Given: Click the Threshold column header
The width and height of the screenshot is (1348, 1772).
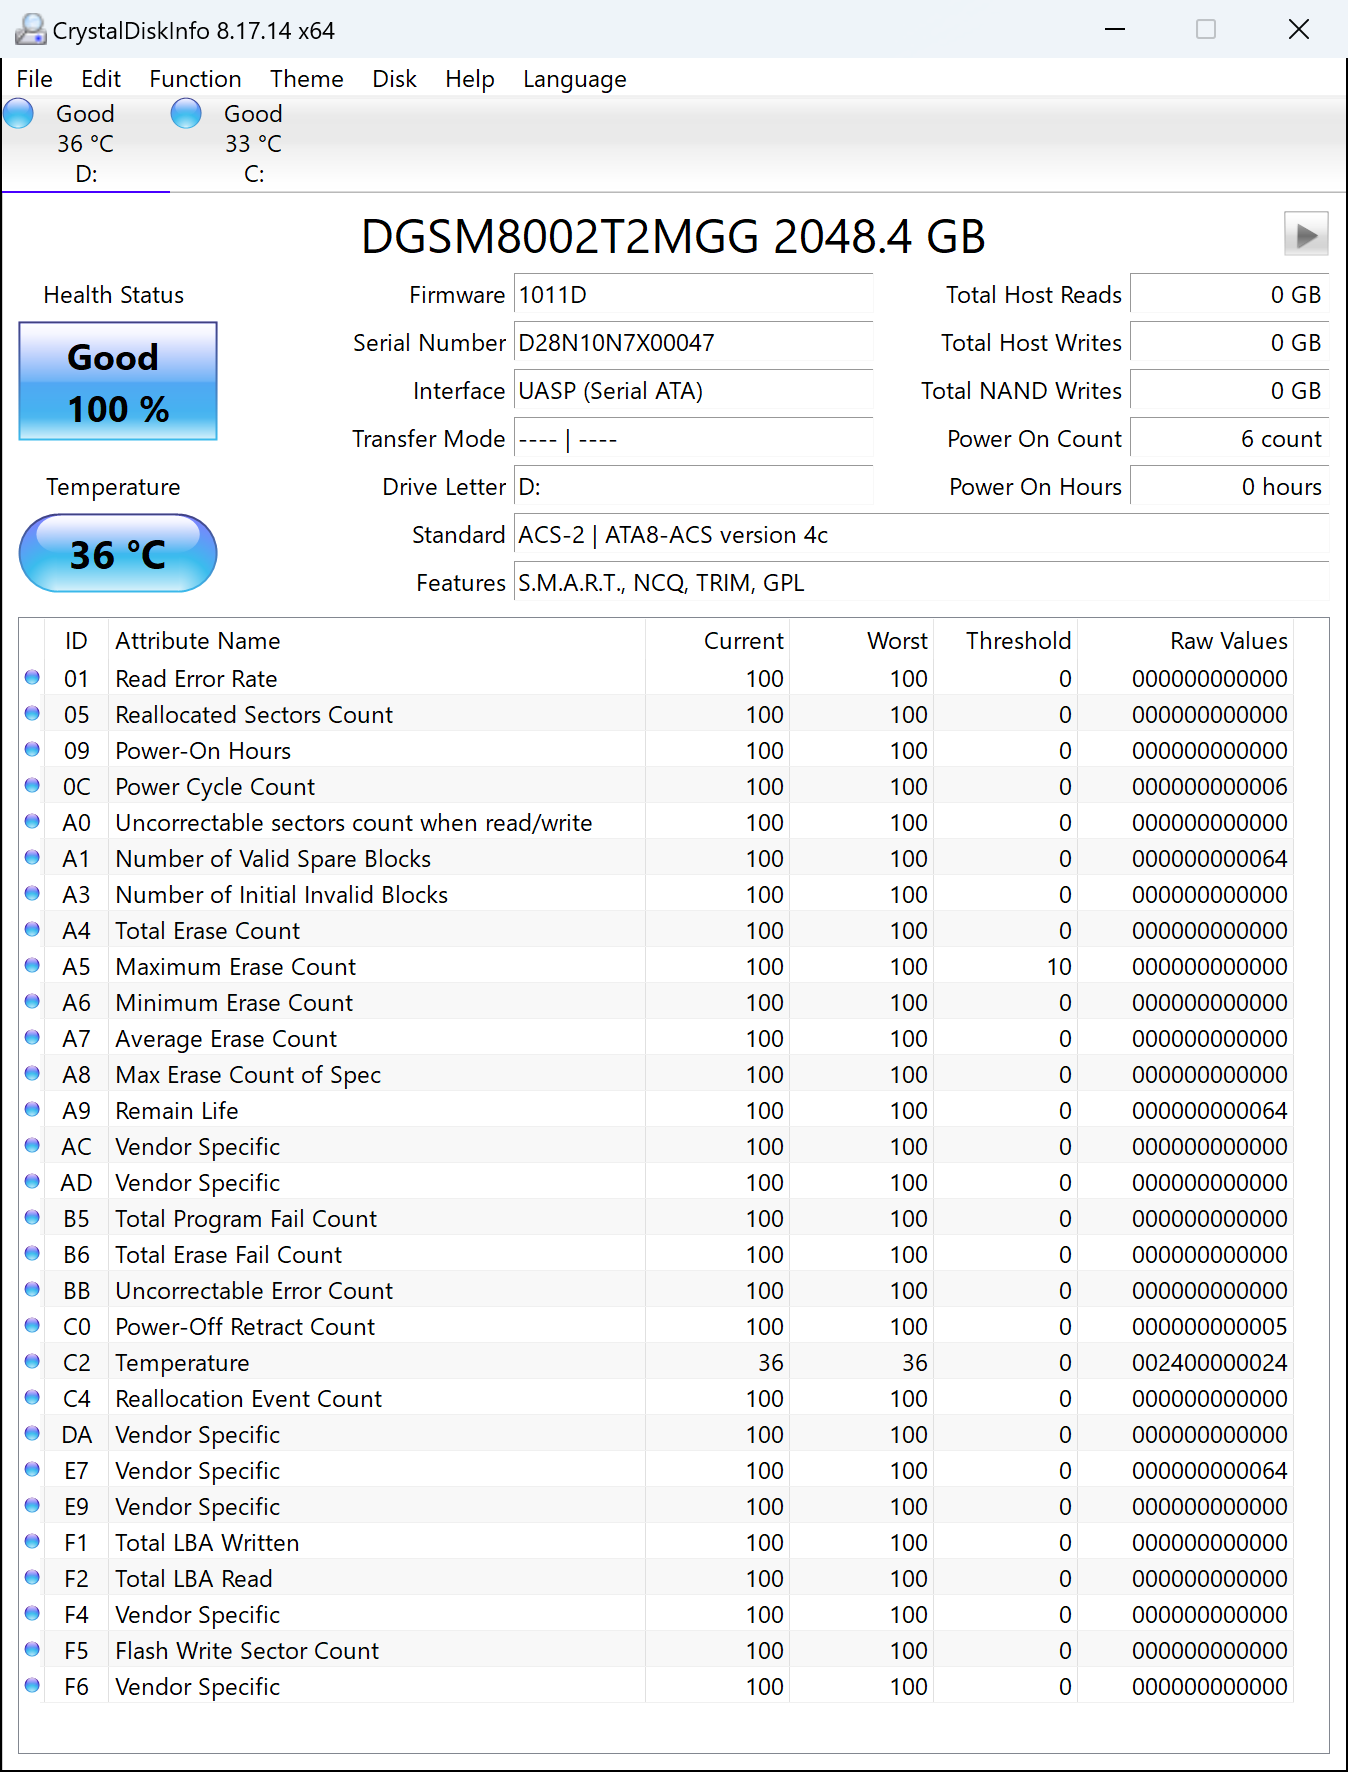Looking at the screenshot, I should point(1004,641).
